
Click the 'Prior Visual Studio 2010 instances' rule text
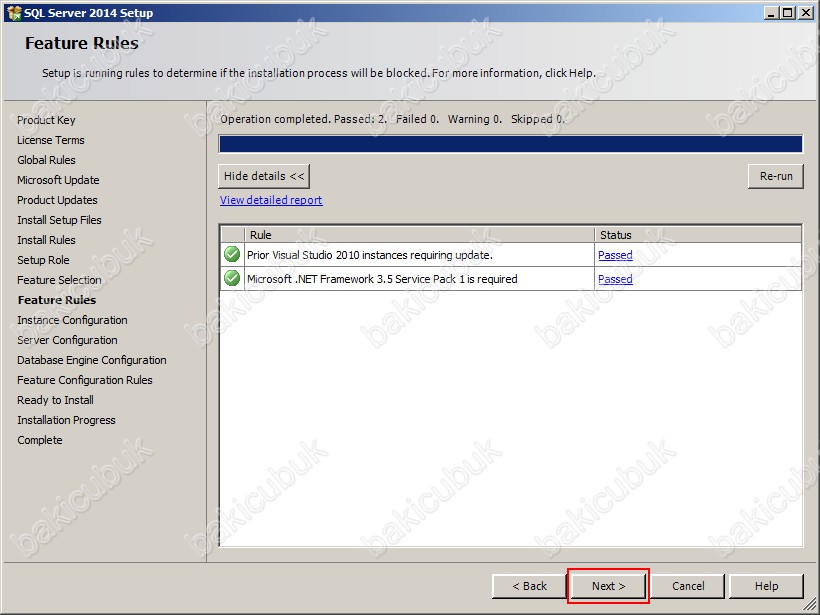pos(370,255)
